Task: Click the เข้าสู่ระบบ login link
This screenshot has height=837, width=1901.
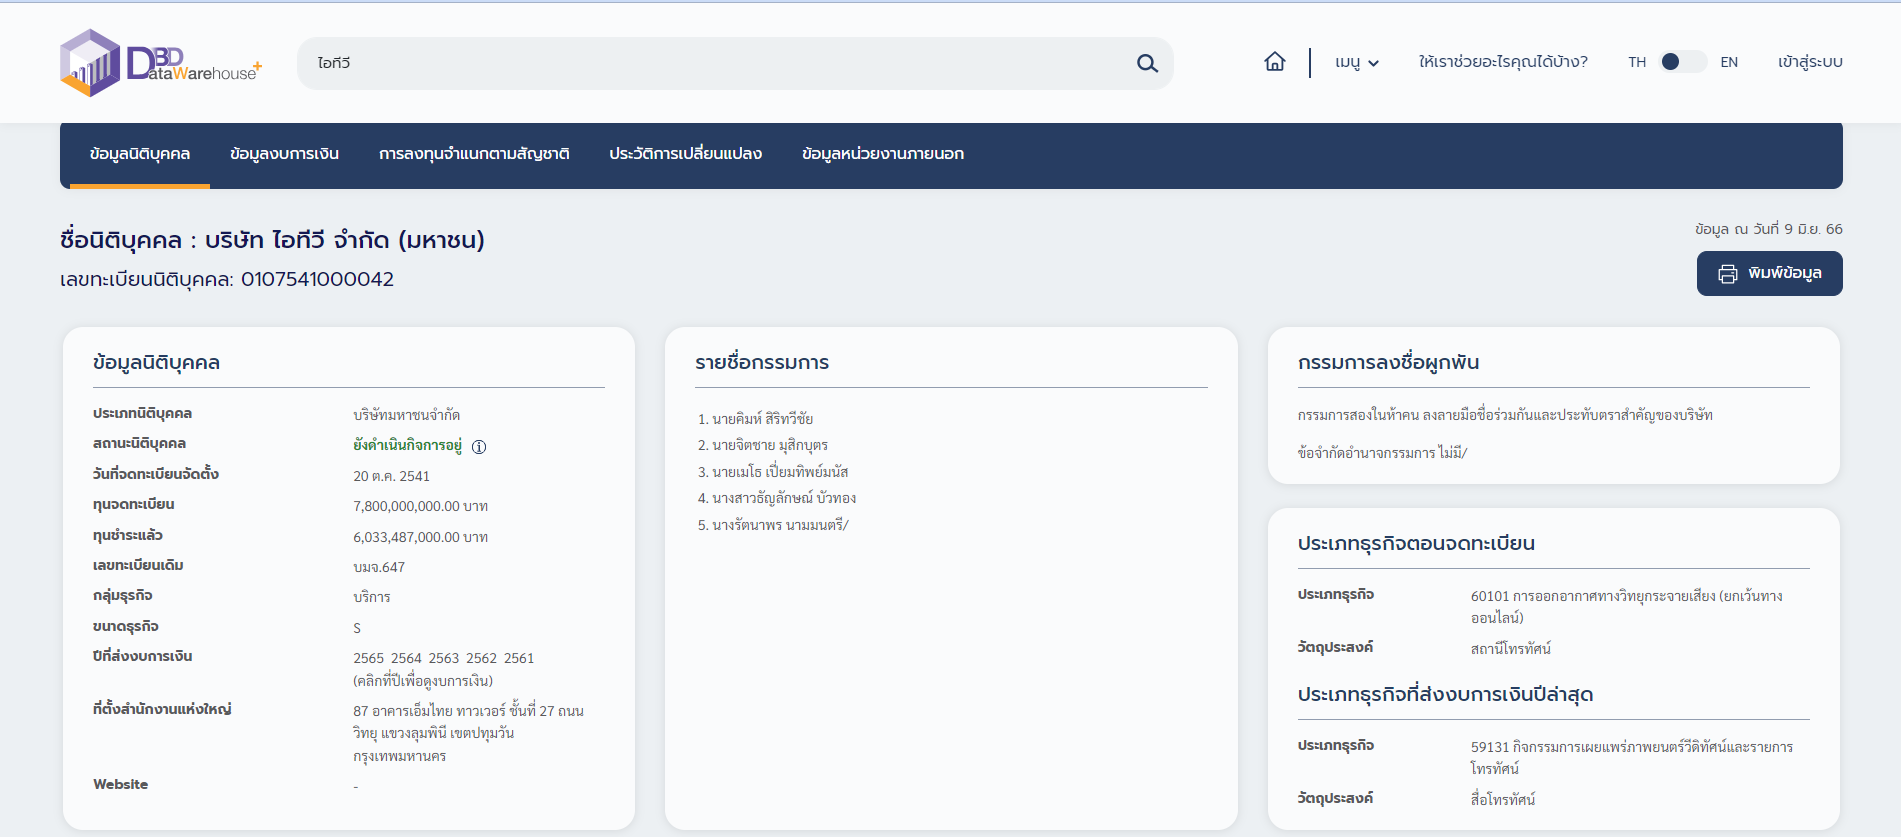Action: [1809, 62]
